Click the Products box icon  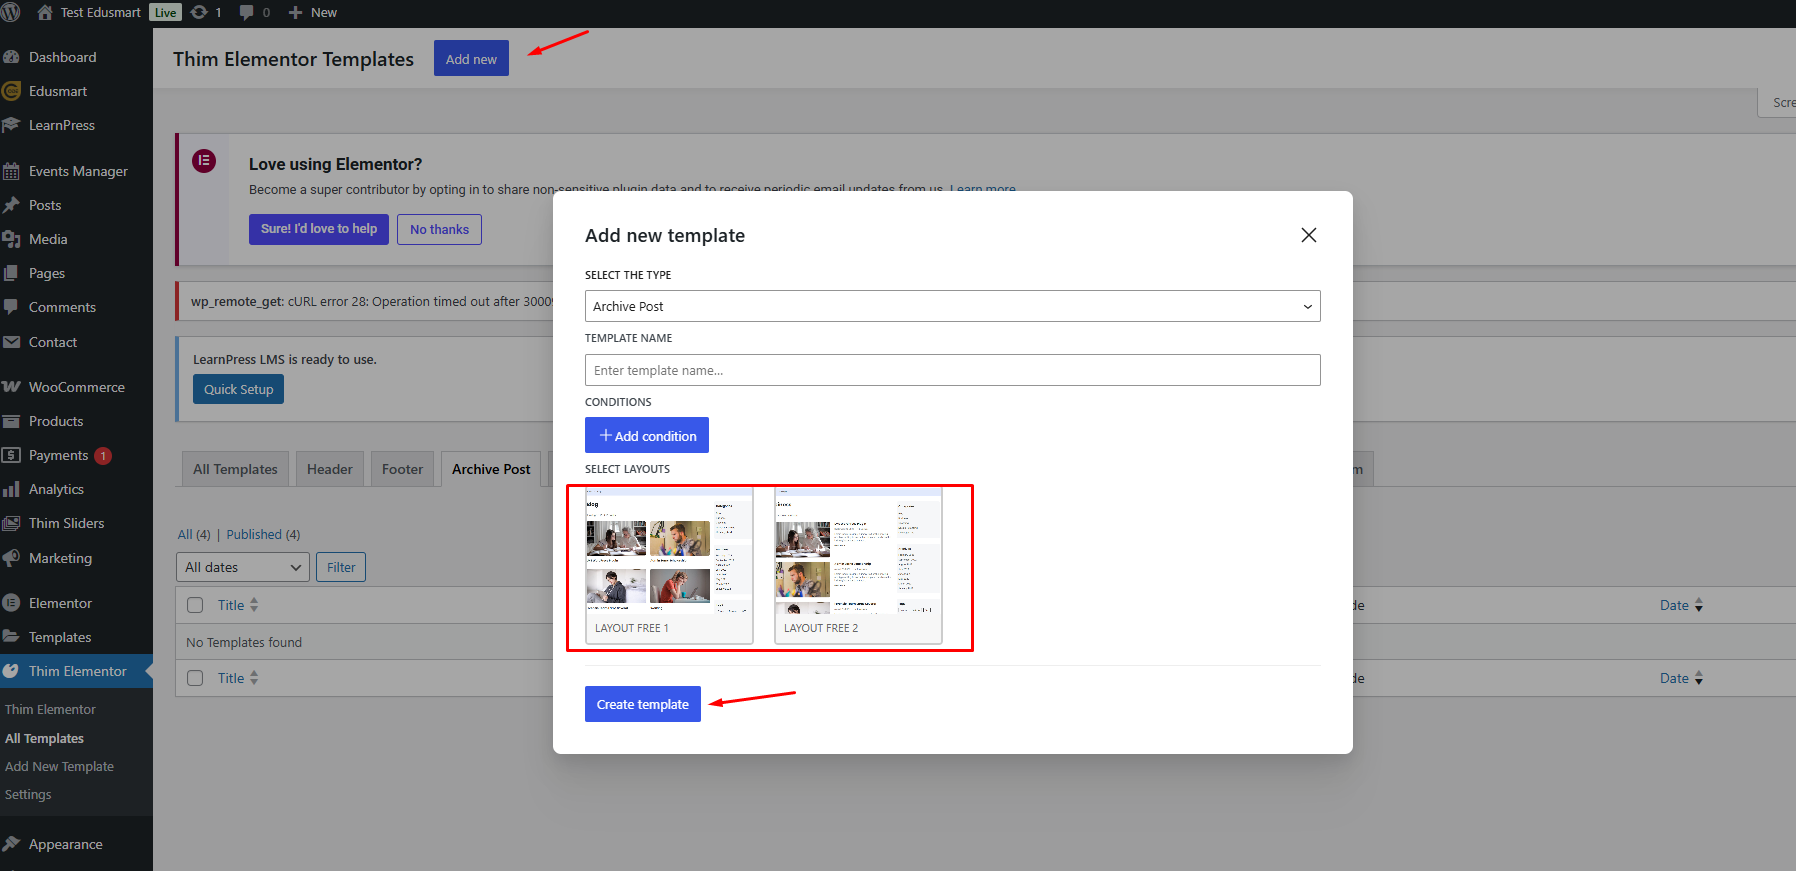coord(12,421)
